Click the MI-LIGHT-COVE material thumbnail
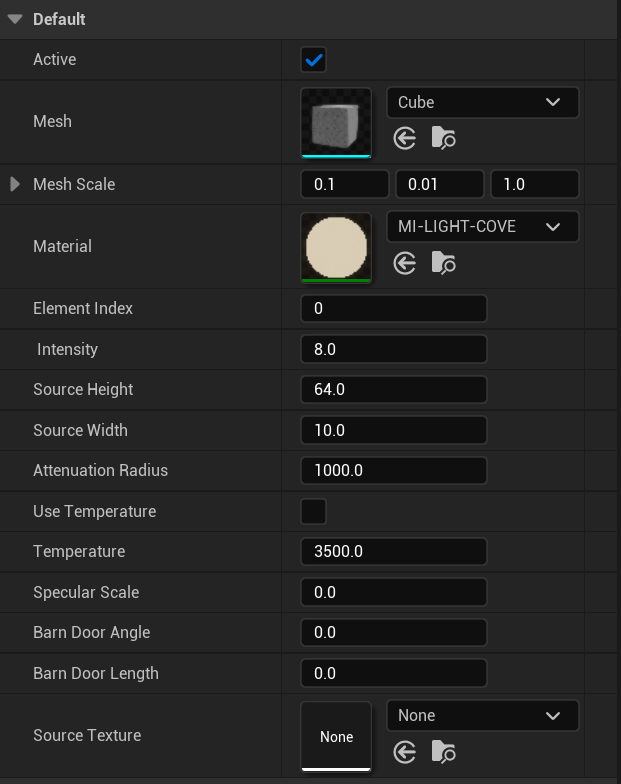The image size is (621, 784). pos(336,248)
